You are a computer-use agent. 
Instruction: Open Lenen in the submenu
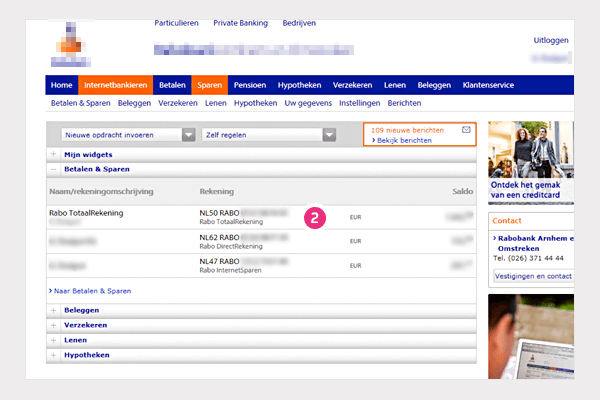(x=216, y=103)
